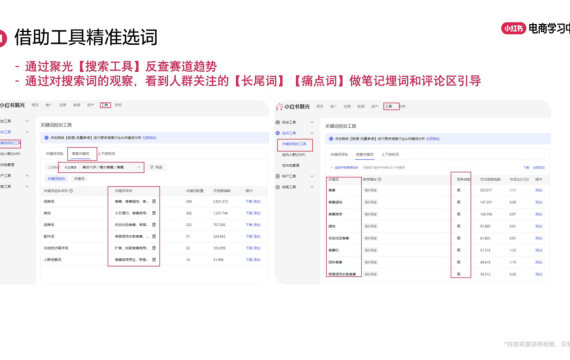Expand the 投放工具 section in right sidebar

click(x=312, y=122)
